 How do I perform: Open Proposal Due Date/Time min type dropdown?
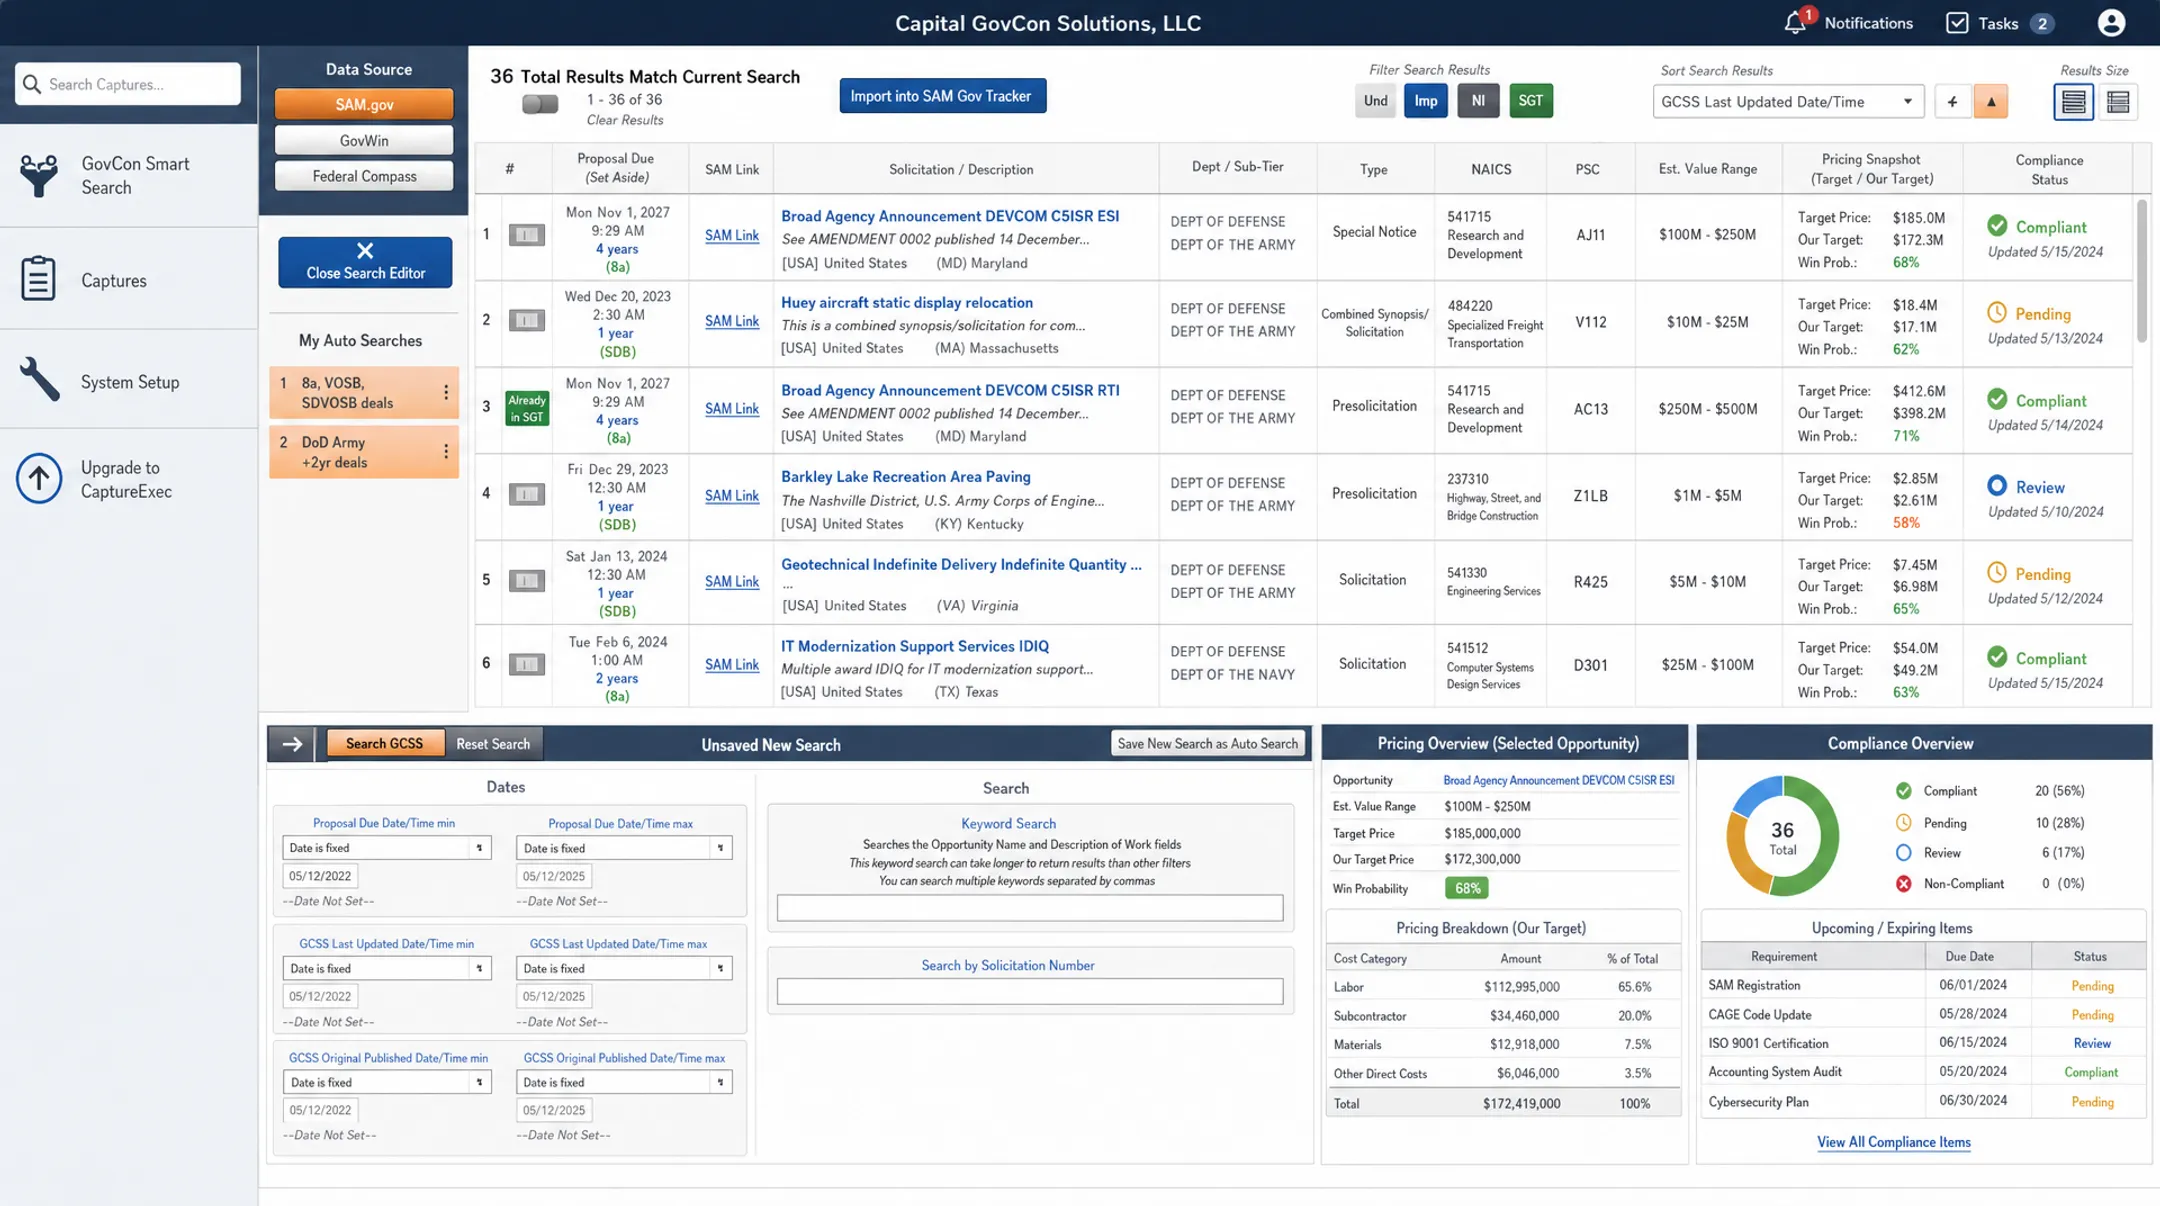tap(386, 848)
